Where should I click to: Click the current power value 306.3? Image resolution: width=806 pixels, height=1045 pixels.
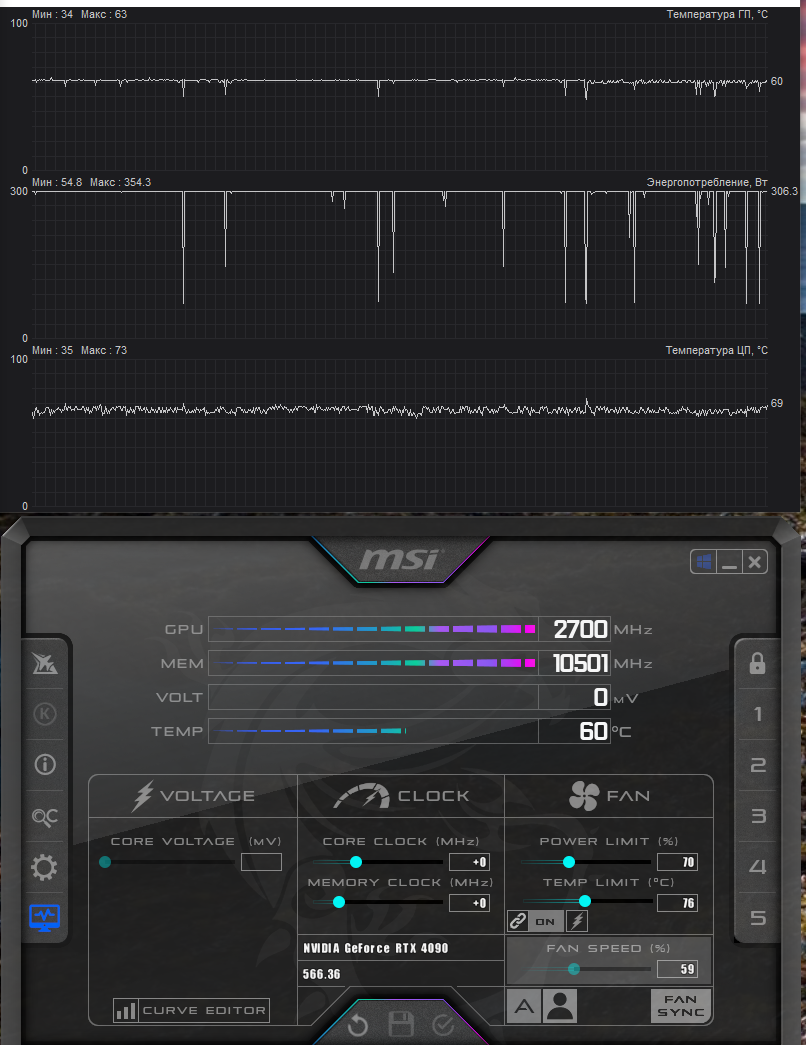(784, 191)
